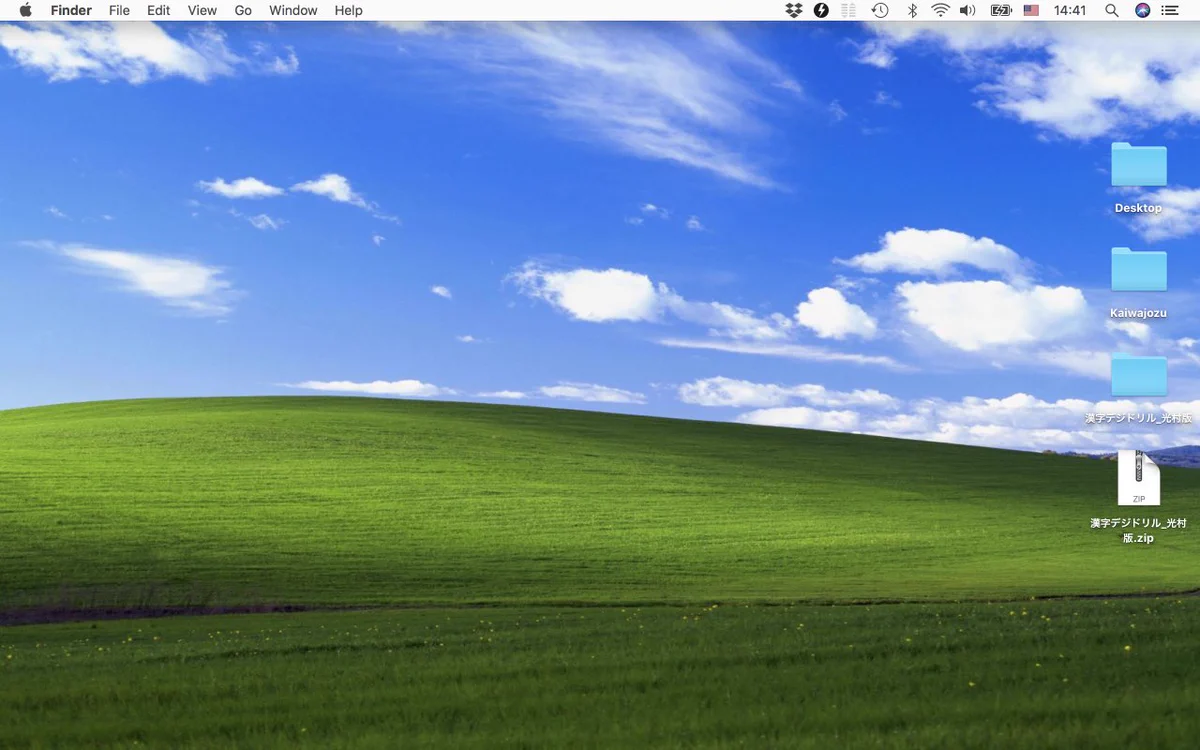Click the dimmed striped menu bar icon
The width and height of the screenshot is (1200, 750).
[849, 10]
